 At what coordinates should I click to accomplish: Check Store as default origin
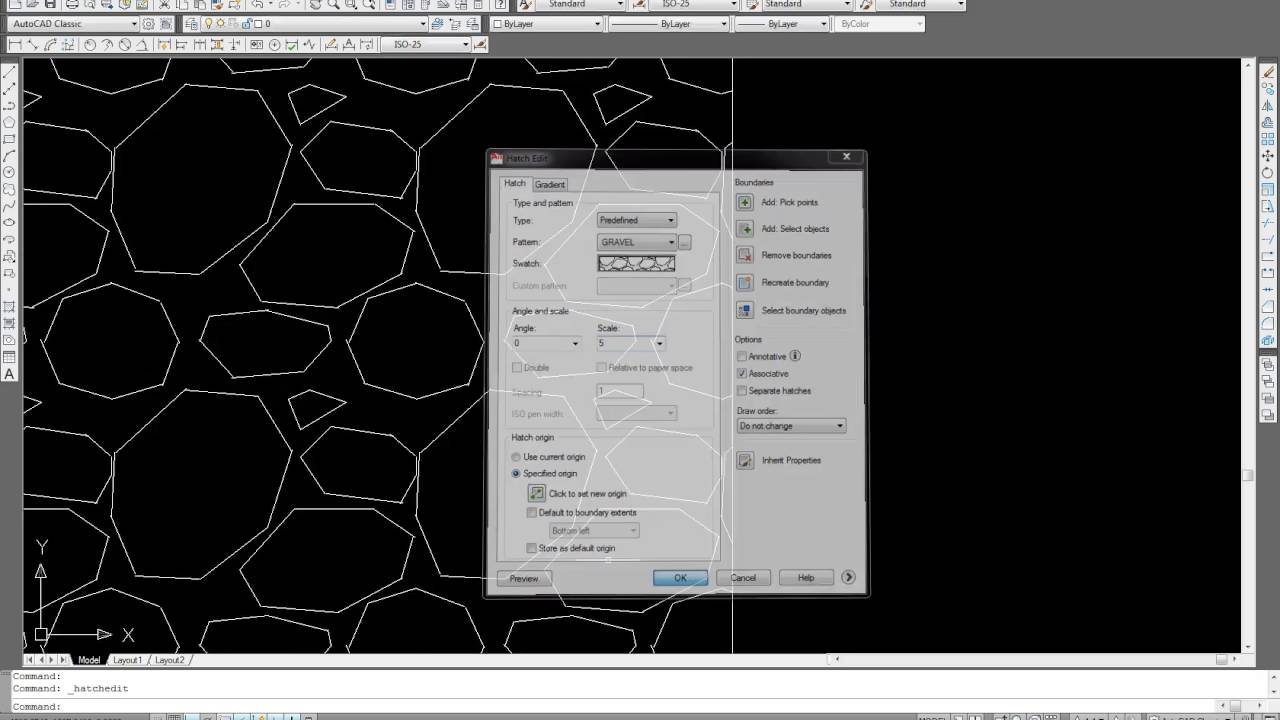[532, 548]
